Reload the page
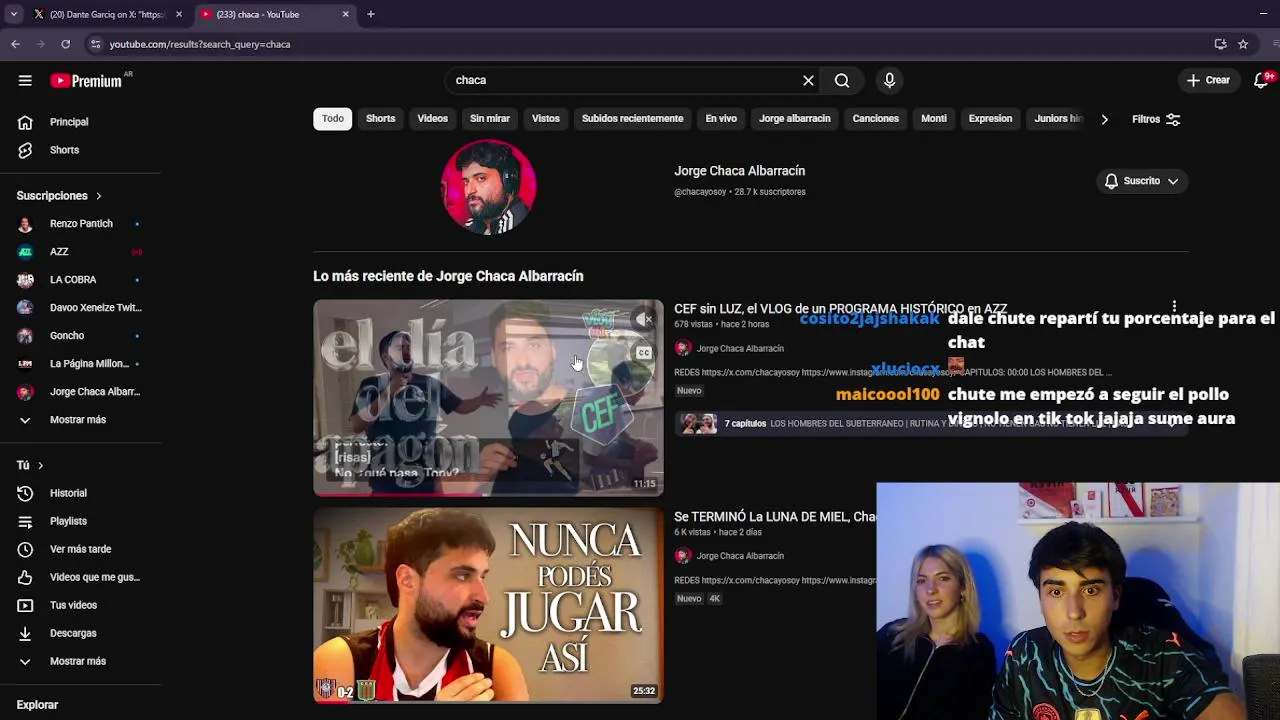Viewport: 1280px width, 720px height. [x=66, y=44]
